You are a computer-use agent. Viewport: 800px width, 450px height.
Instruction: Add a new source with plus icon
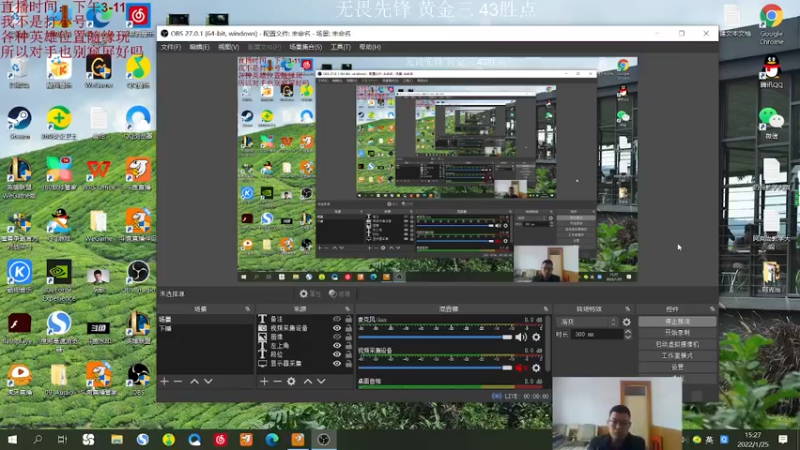pos(264,381)
